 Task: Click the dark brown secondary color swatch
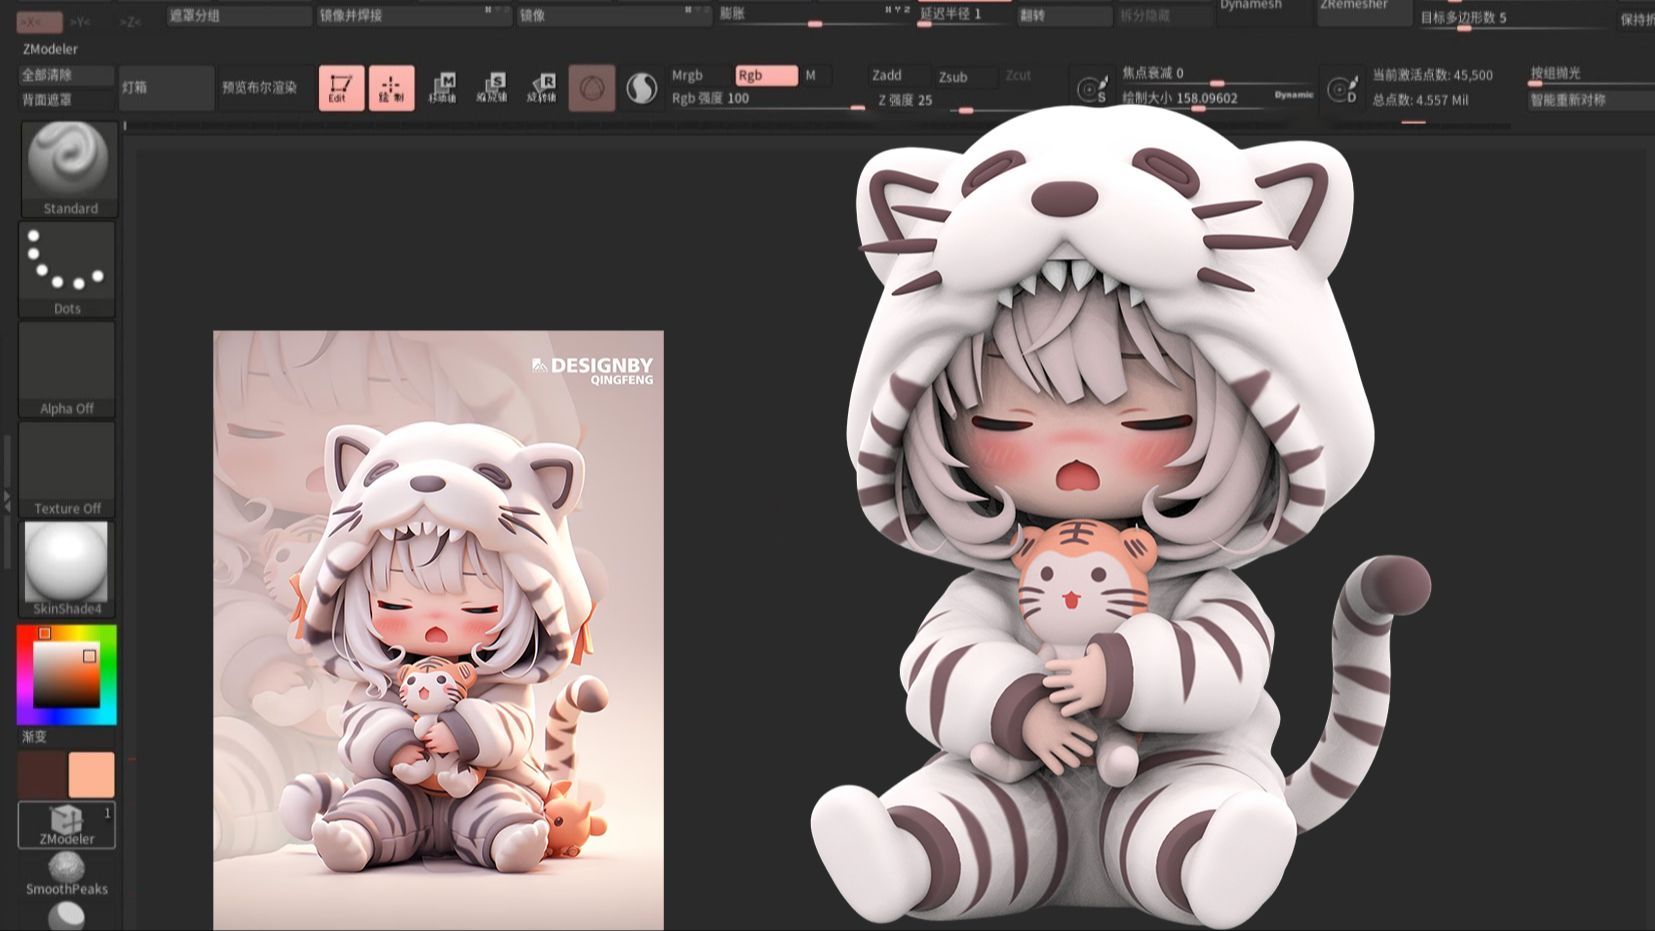coord(42,776)
